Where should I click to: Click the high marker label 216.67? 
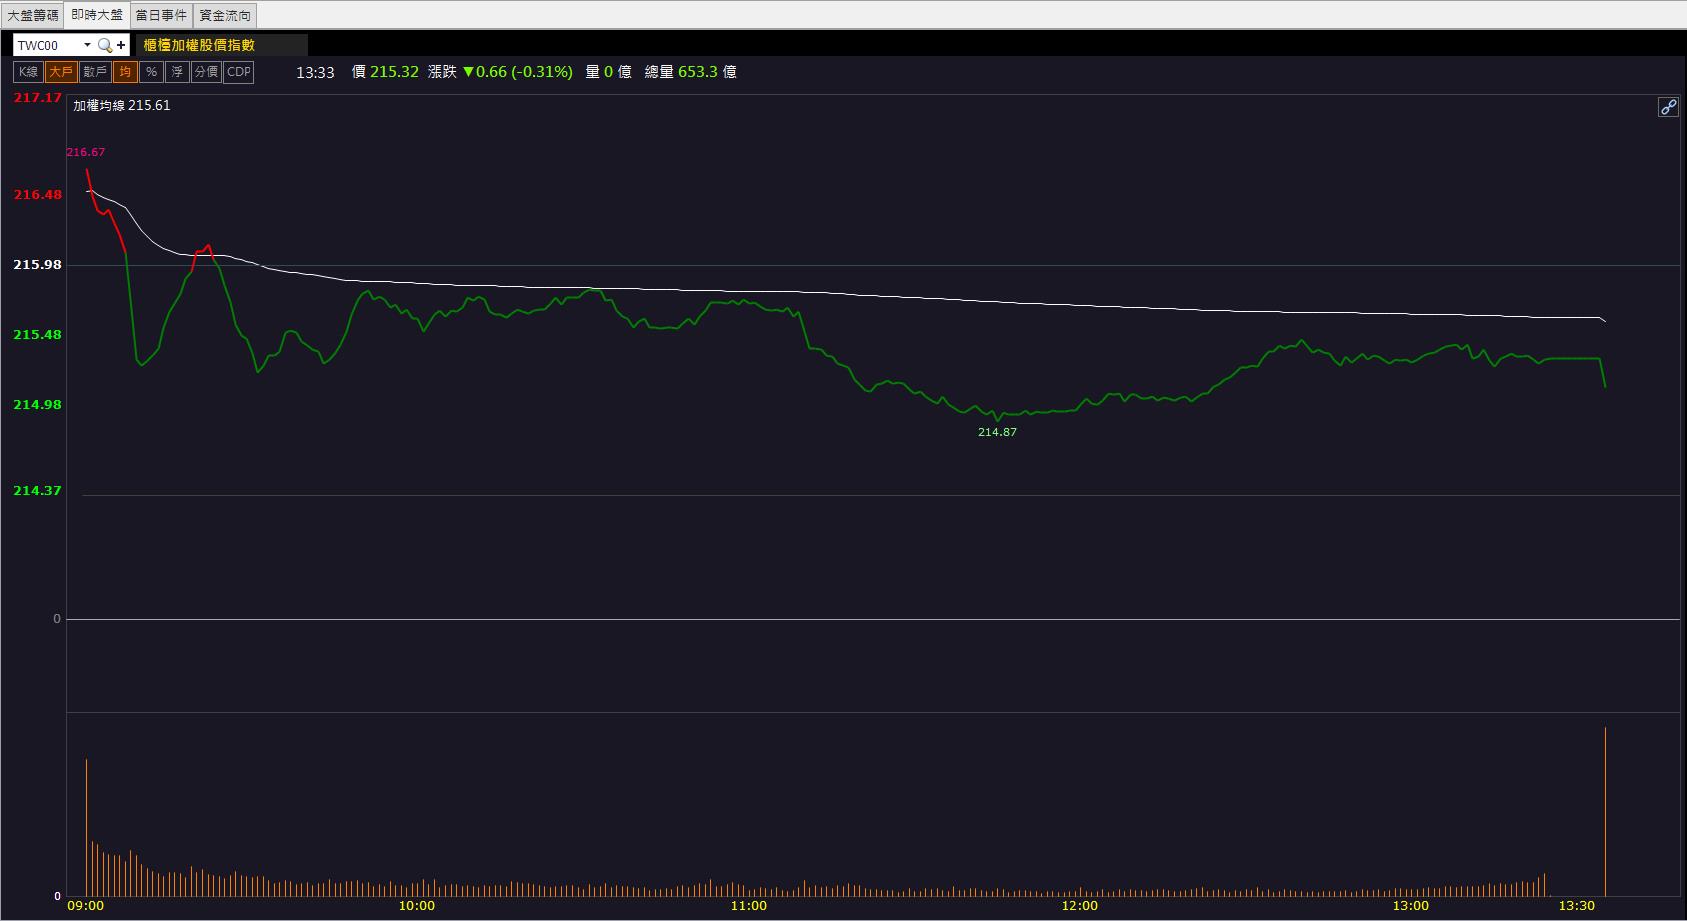coord(86,152)
